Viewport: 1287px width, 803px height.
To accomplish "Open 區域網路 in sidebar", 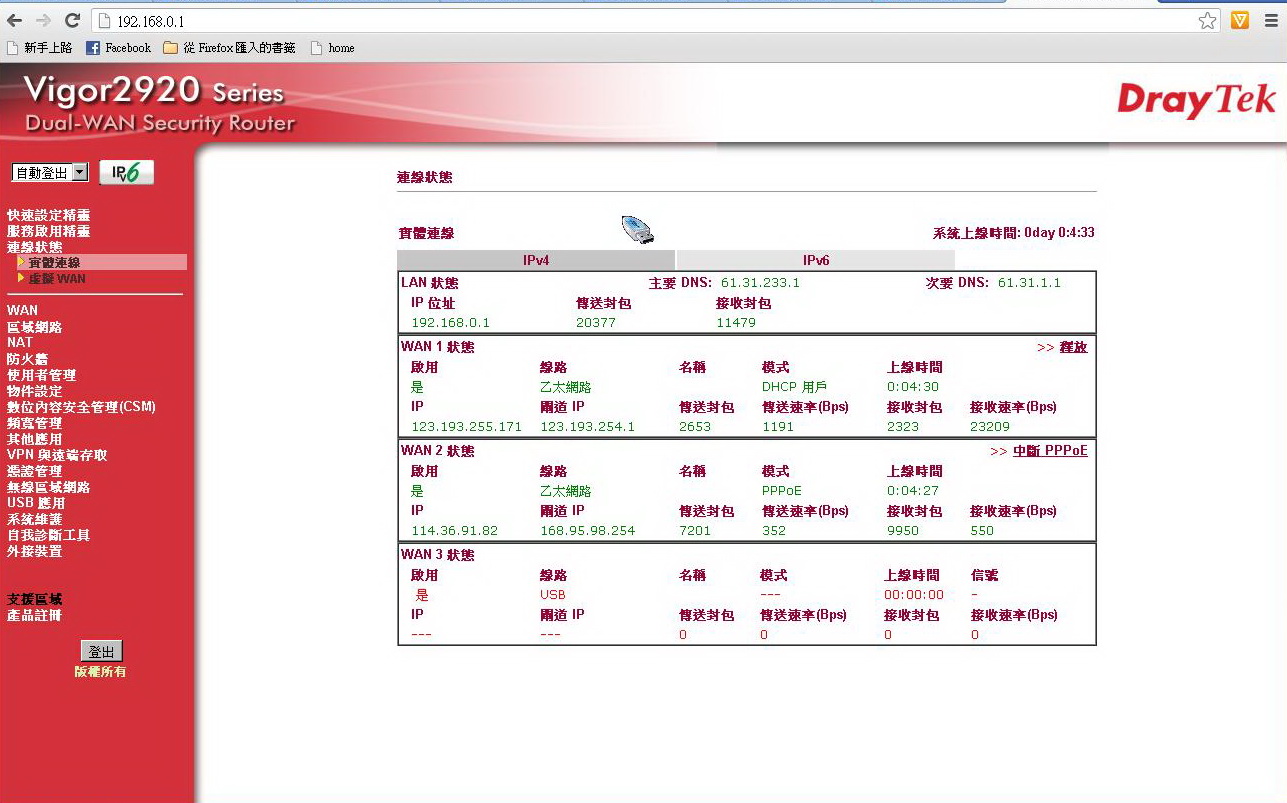I will point(34,327).
